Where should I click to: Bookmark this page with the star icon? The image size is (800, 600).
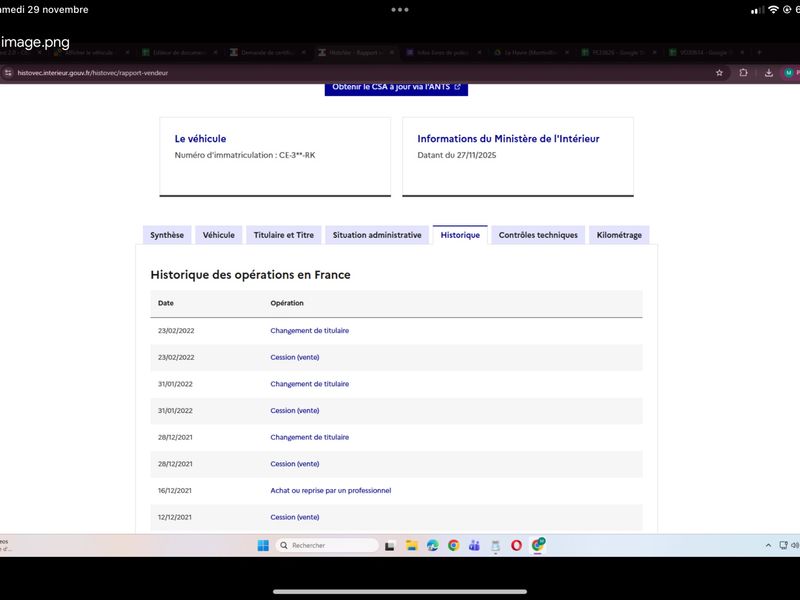tap(719, 73)
